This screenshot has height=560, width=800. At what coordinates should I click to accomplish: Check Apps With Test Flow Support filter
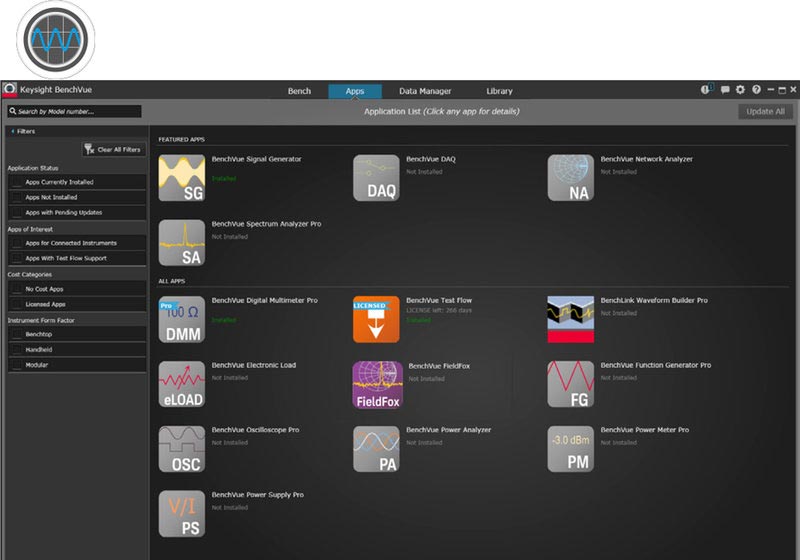[17, 259]
